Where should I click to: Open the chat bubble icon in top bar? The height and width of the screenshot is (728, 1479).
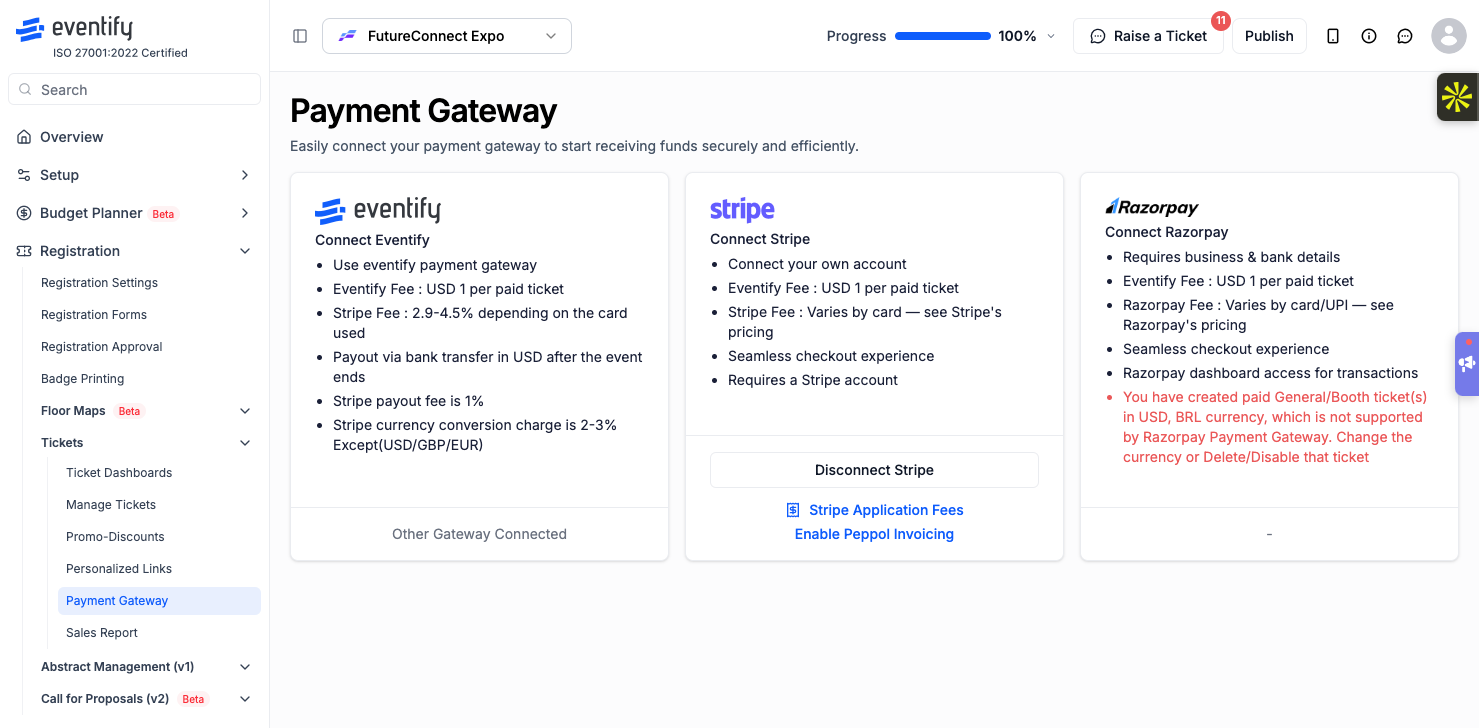click(x=1405, y=36)
